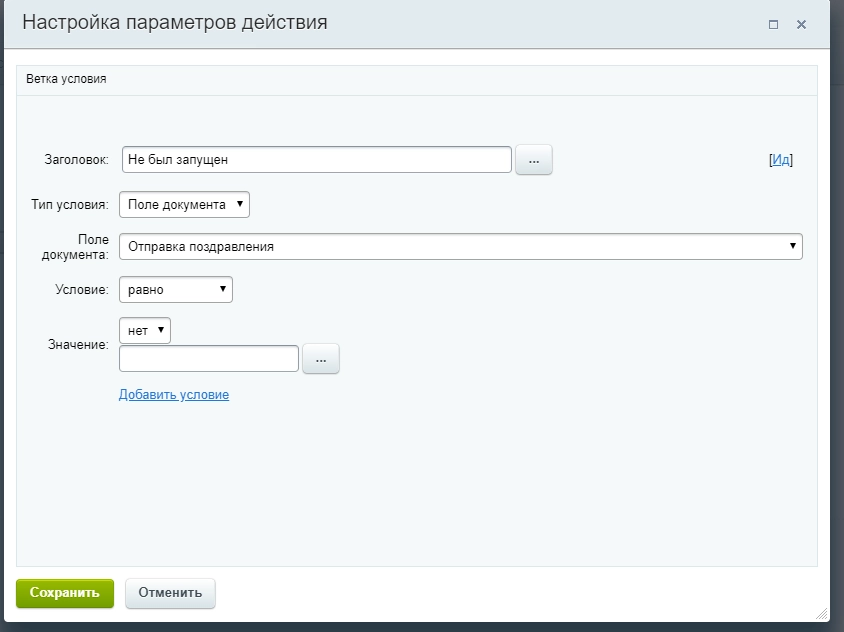
Task: Click dropdown arrow of Поле документа list
Action: pyautogui.click(x=794, y=246)
